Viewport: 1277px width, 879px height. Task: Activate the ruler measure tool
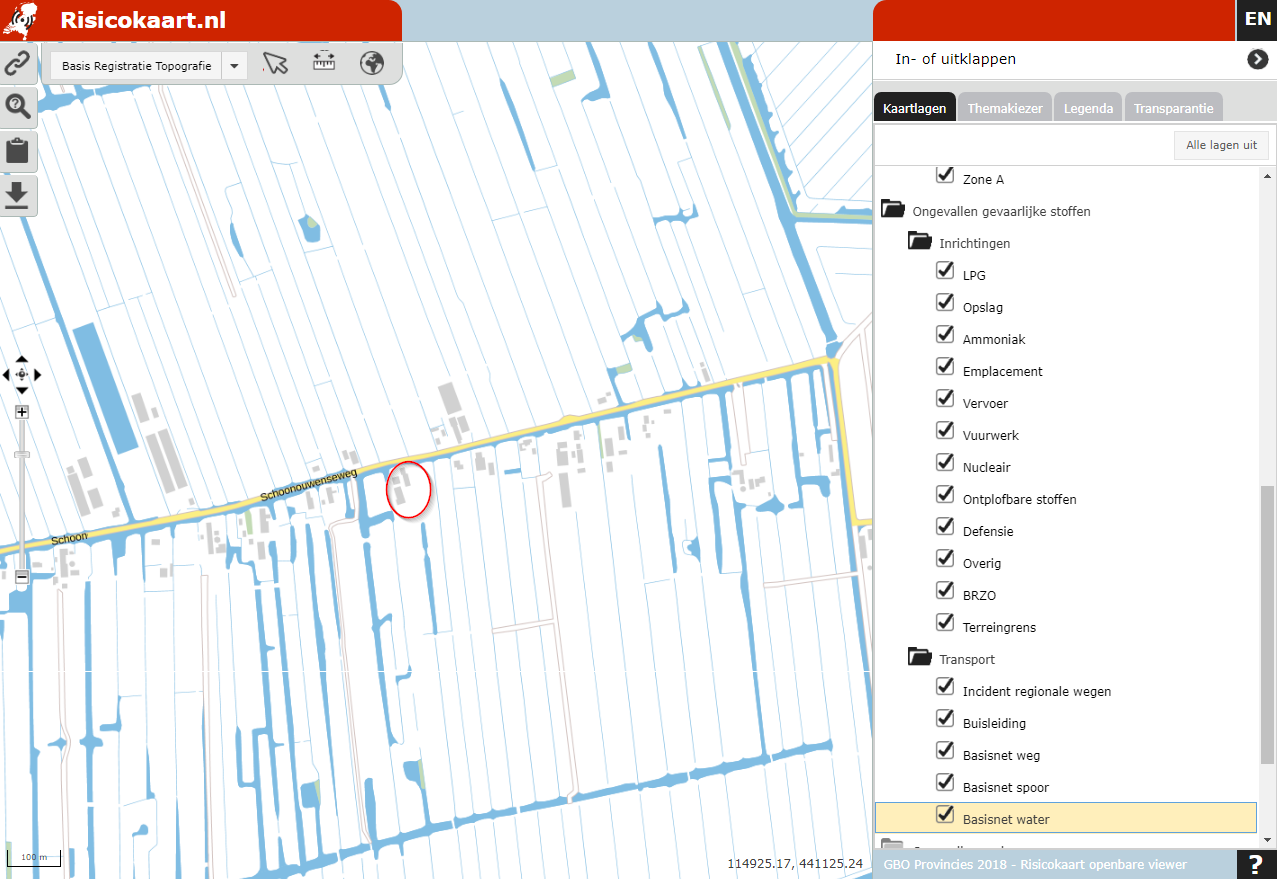point(324,63)
